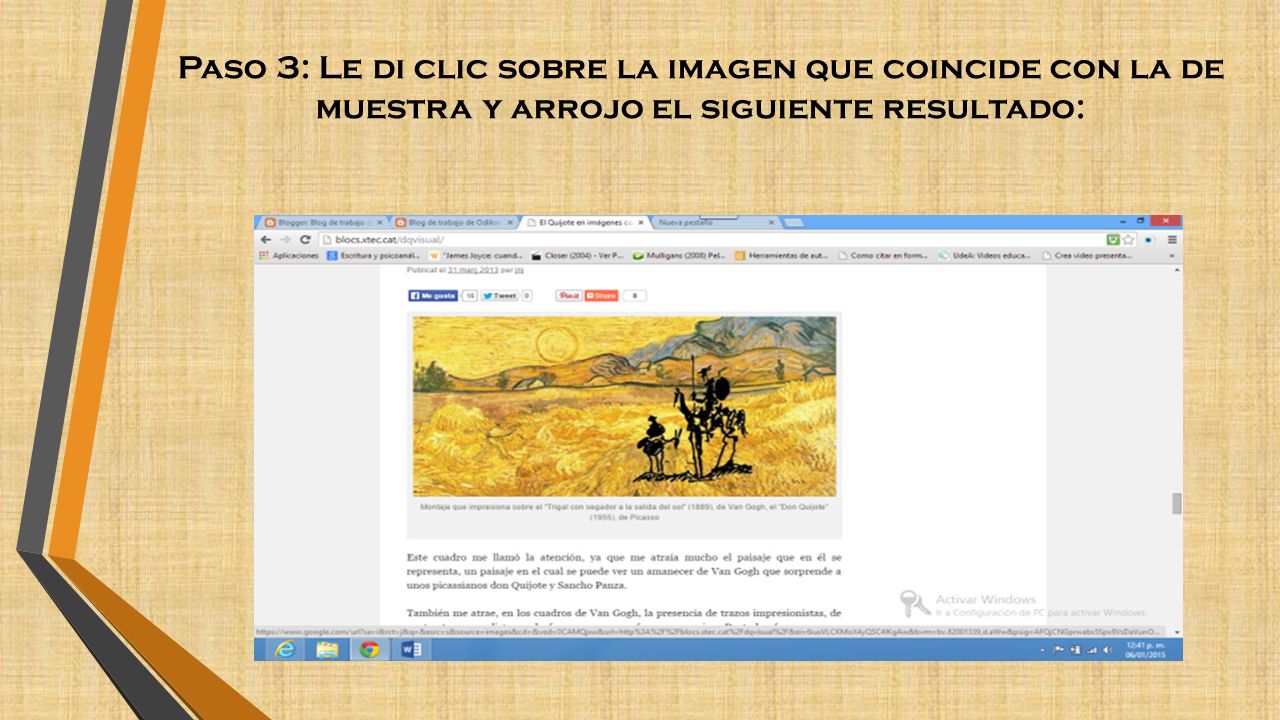
Task: Open File Explorer from the taskbar
Action: coord(327,650)
